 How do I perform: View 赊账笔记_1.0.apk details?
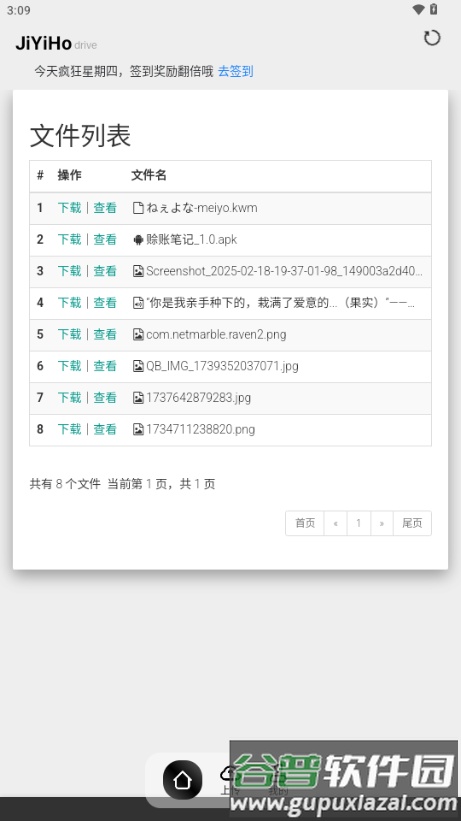105,239
